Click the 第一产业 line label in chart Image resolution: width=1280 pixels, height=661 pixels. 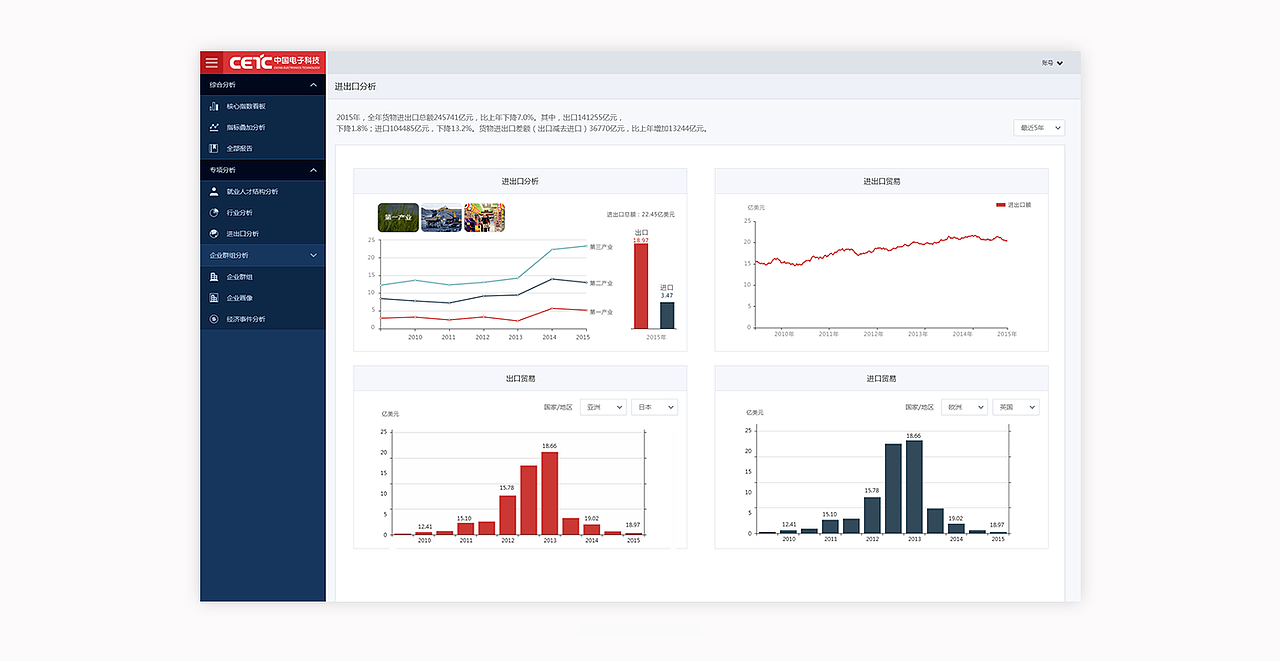[601, 311]
